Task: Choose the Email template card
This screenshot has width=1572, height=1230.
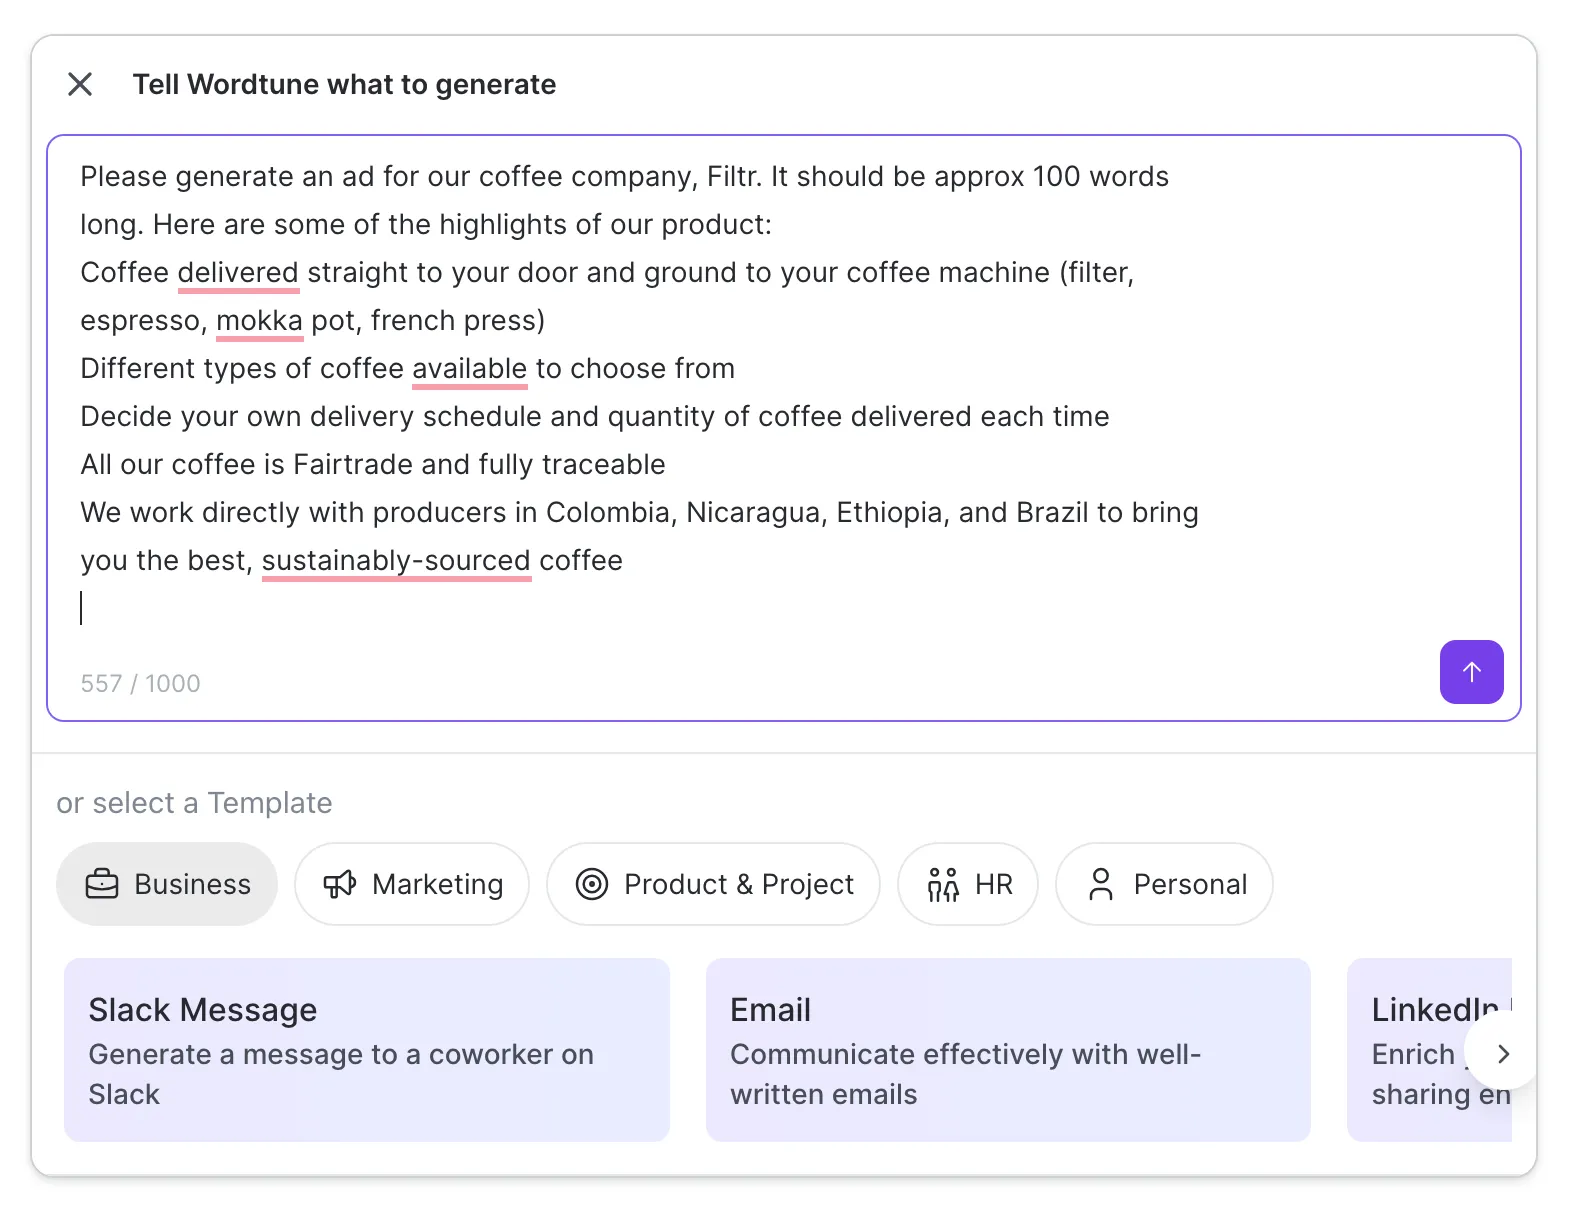Action: tap(1008, 1050)
